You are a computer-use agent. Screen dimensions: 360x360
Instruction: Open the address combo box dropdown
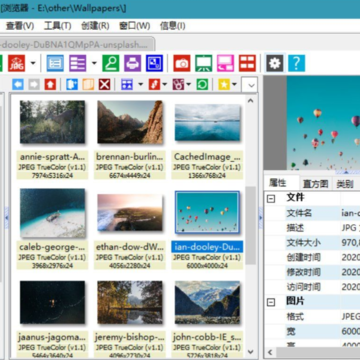pyautogui.click(x=250, y=85)
